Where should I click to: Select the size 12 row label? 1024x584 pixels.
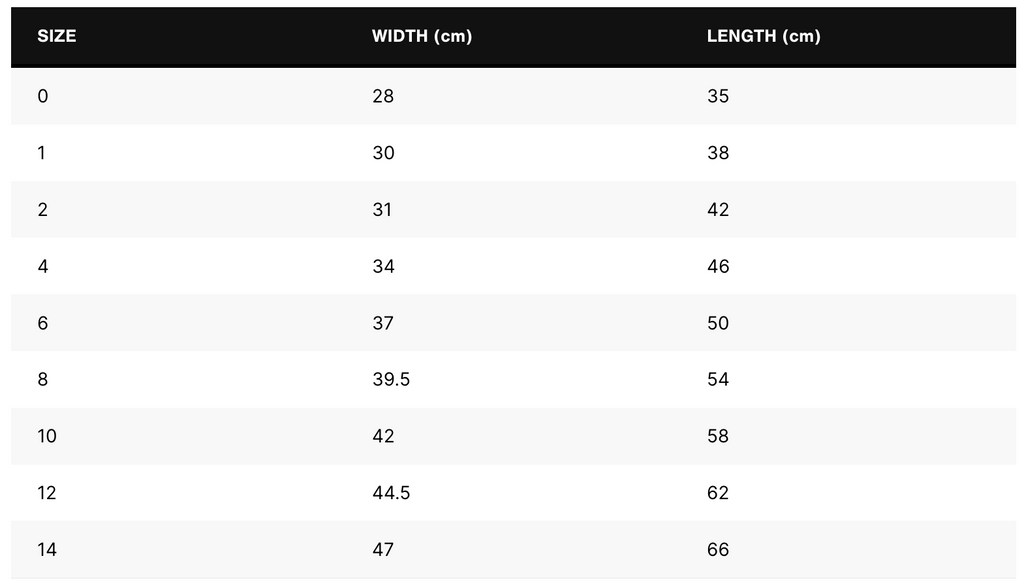pyautogui.click(x=47, y=493)
